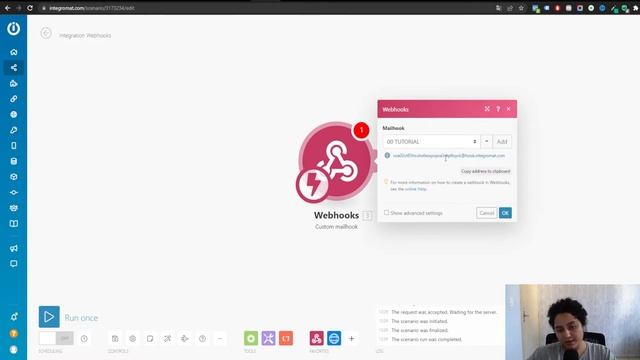Screen dimensions: 640x360
Task: Open Data structures cube icon in sidebar
Action: pyautogui.click(x=13, y=177)
